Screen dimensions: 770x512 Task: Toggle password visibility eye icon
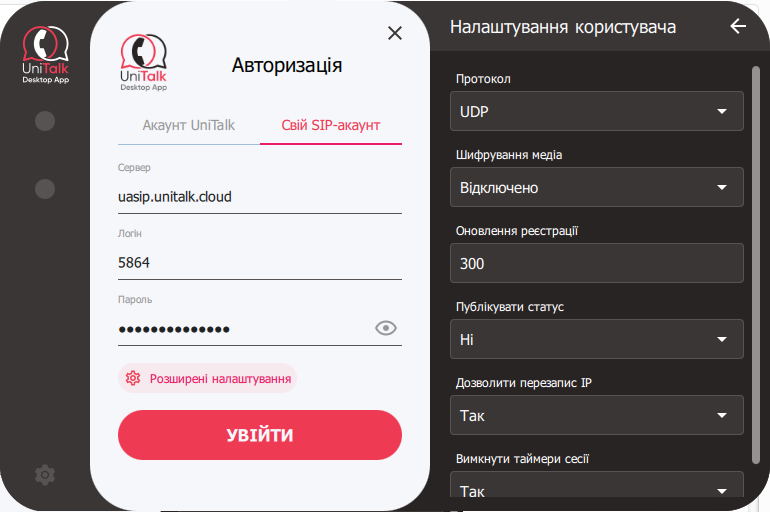click(x=386, y=328)
